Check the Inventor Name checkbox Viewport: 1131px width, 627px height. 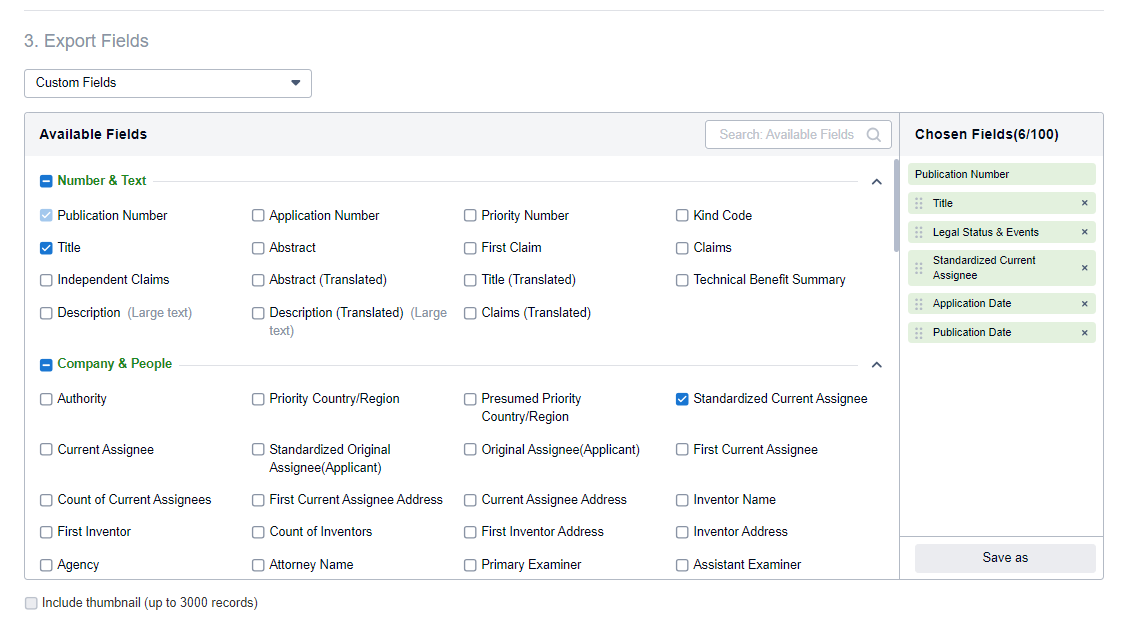pos(682,499)
